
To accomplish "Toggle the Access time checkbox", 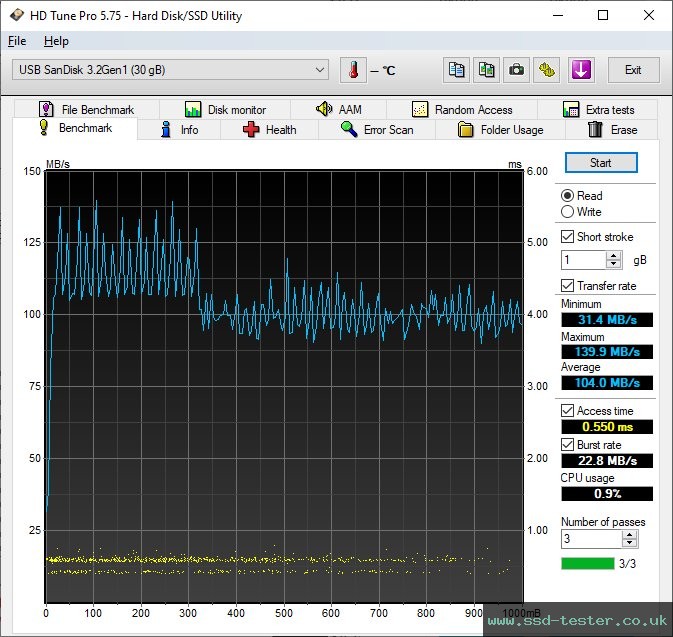I will (x=567, y=411).
